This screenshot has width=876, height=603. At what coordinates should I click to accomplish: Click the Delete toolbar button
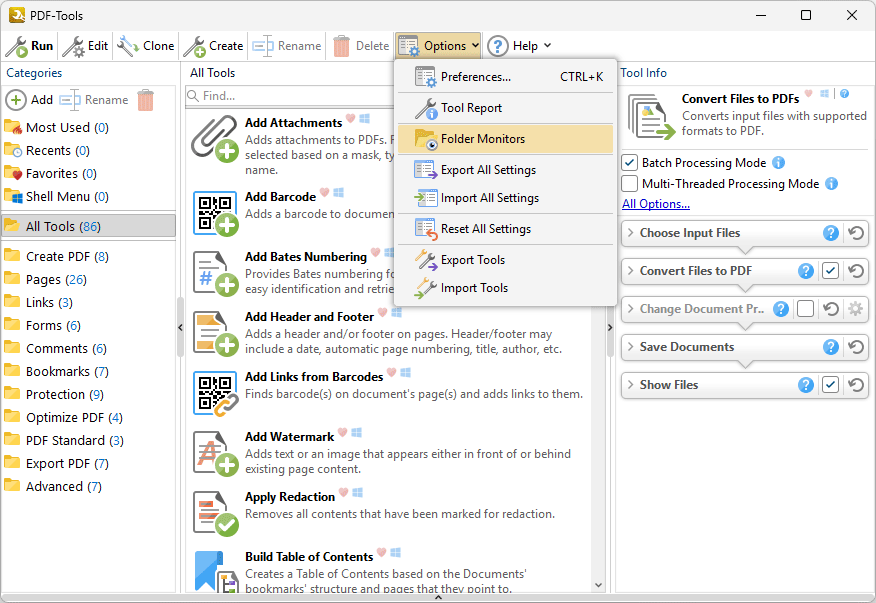(361, 46)
